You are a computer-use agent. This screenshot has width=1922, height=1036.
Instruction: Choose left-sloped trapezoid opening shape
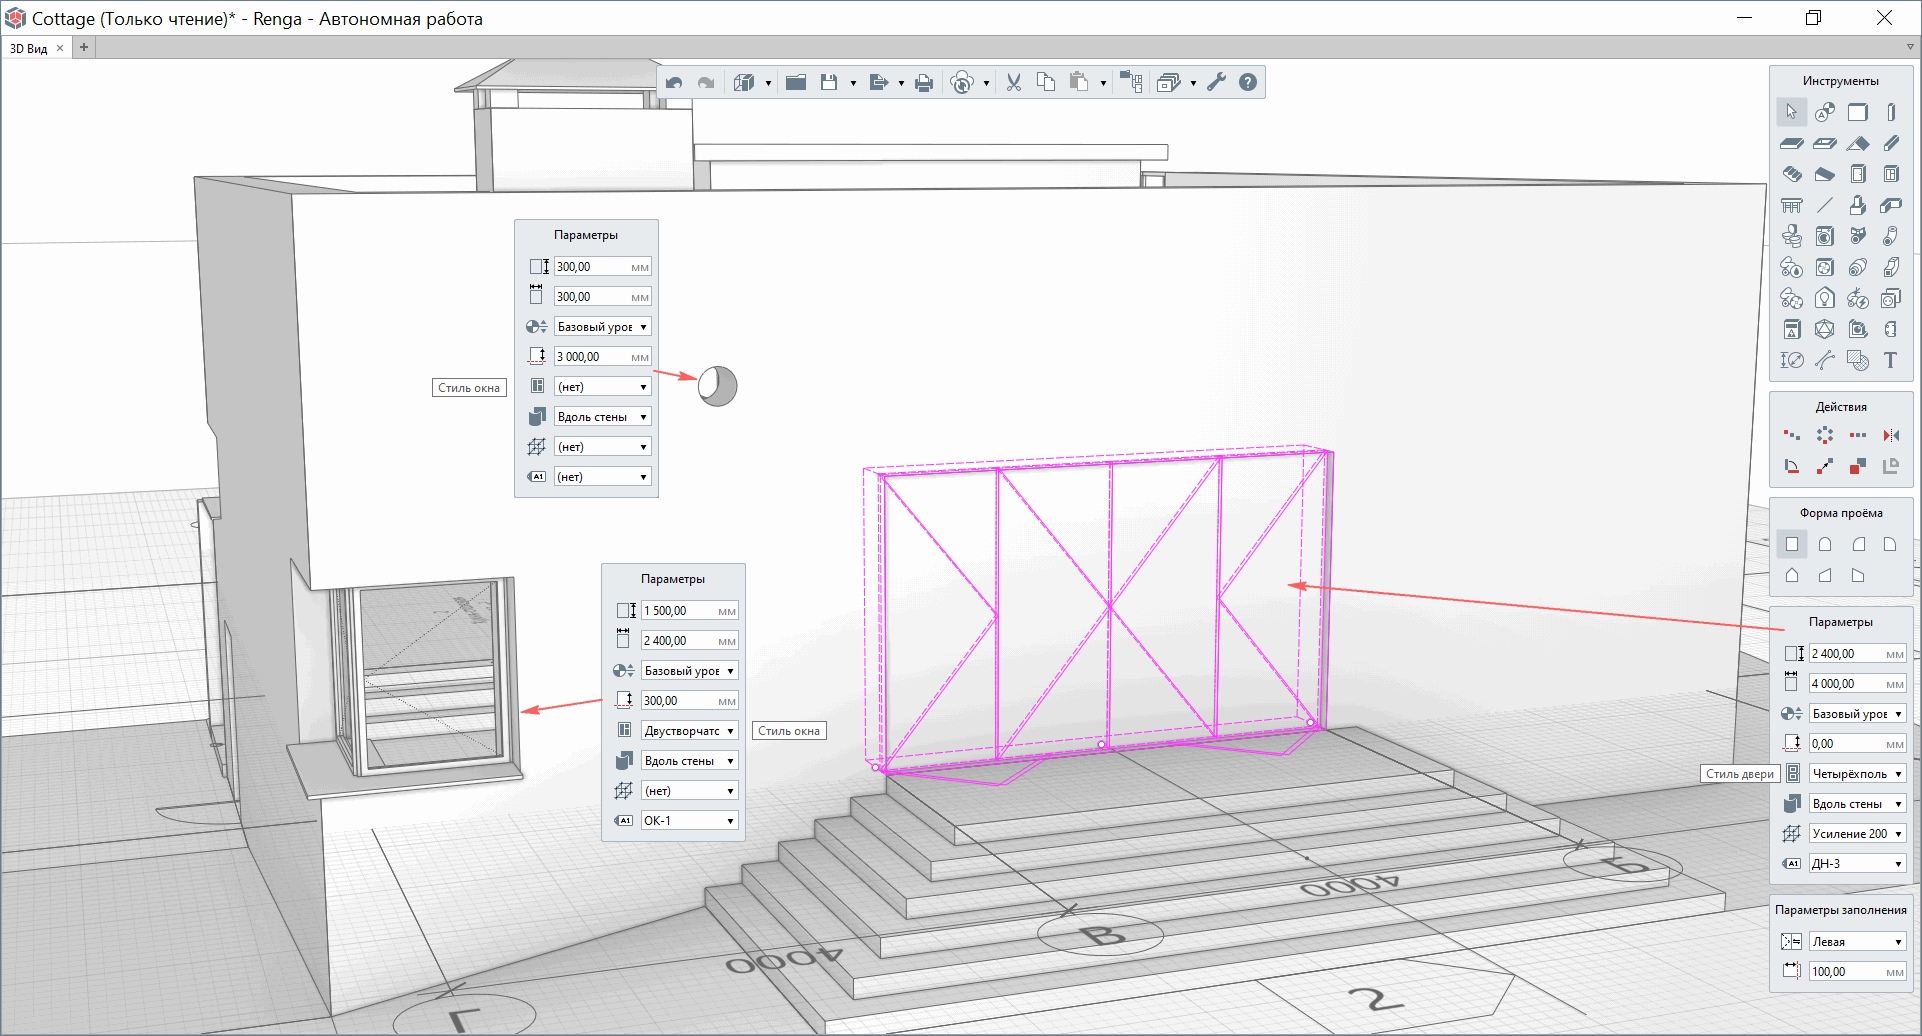point(1824,575)
